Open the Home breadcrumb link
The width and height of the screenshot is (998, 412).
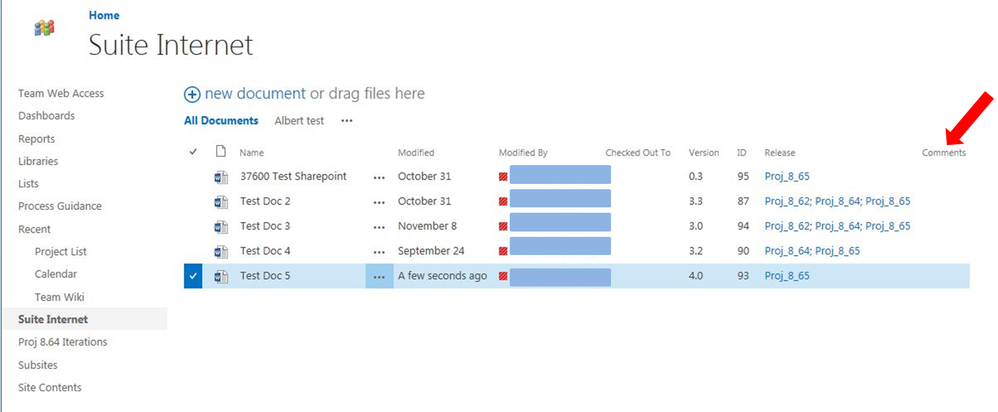(104, 15)
